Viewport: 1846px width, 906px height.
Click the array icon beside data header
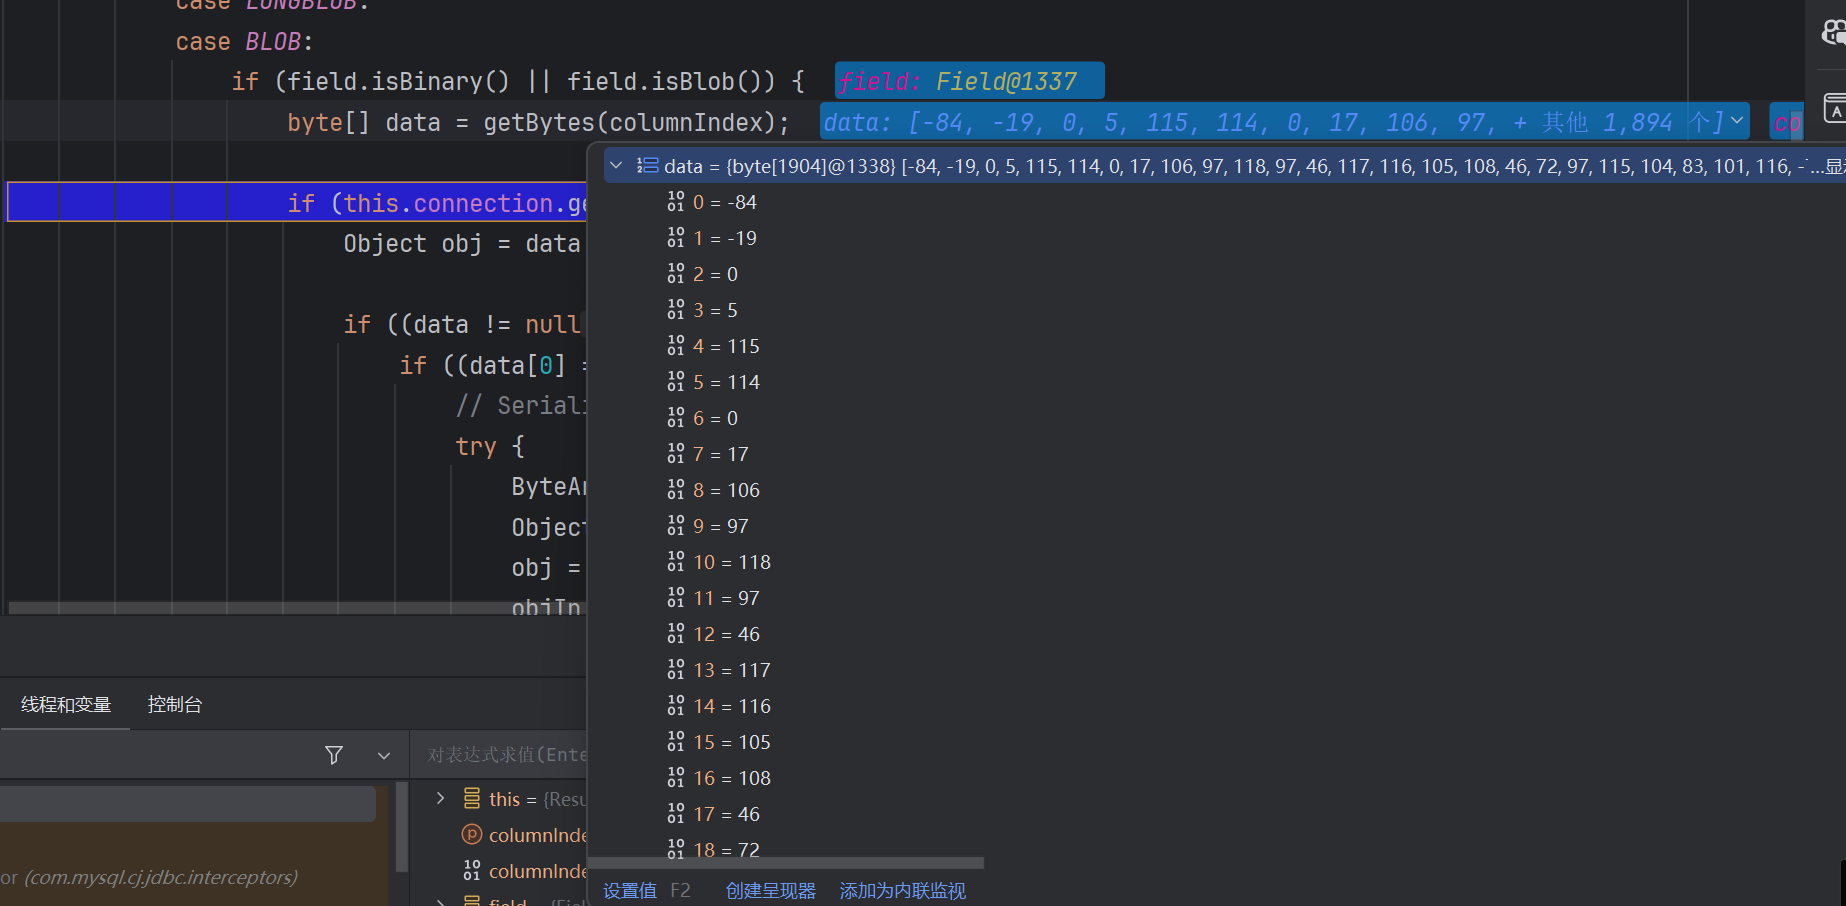click(x=648, y=166)
